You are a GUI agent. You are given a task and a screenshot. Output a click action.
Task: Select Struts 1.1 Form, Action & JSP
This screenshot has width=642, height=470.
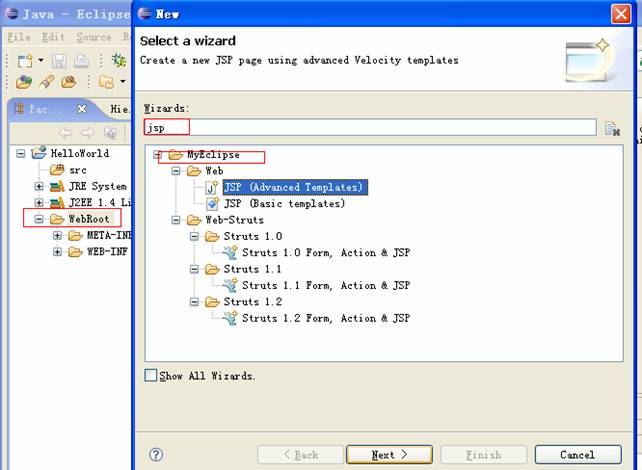click(x=326, y=285)
